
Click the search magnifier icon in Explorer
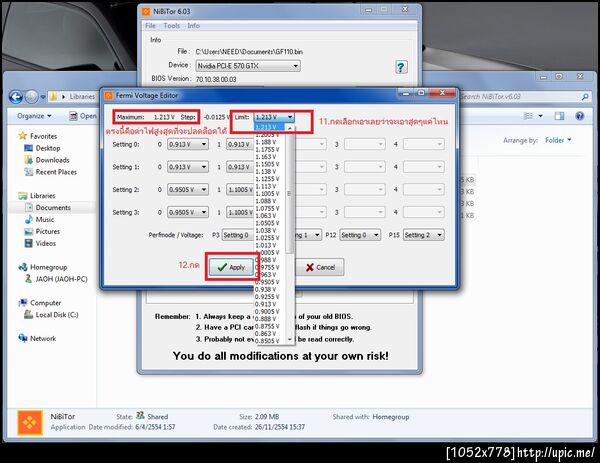pos(585,97)
